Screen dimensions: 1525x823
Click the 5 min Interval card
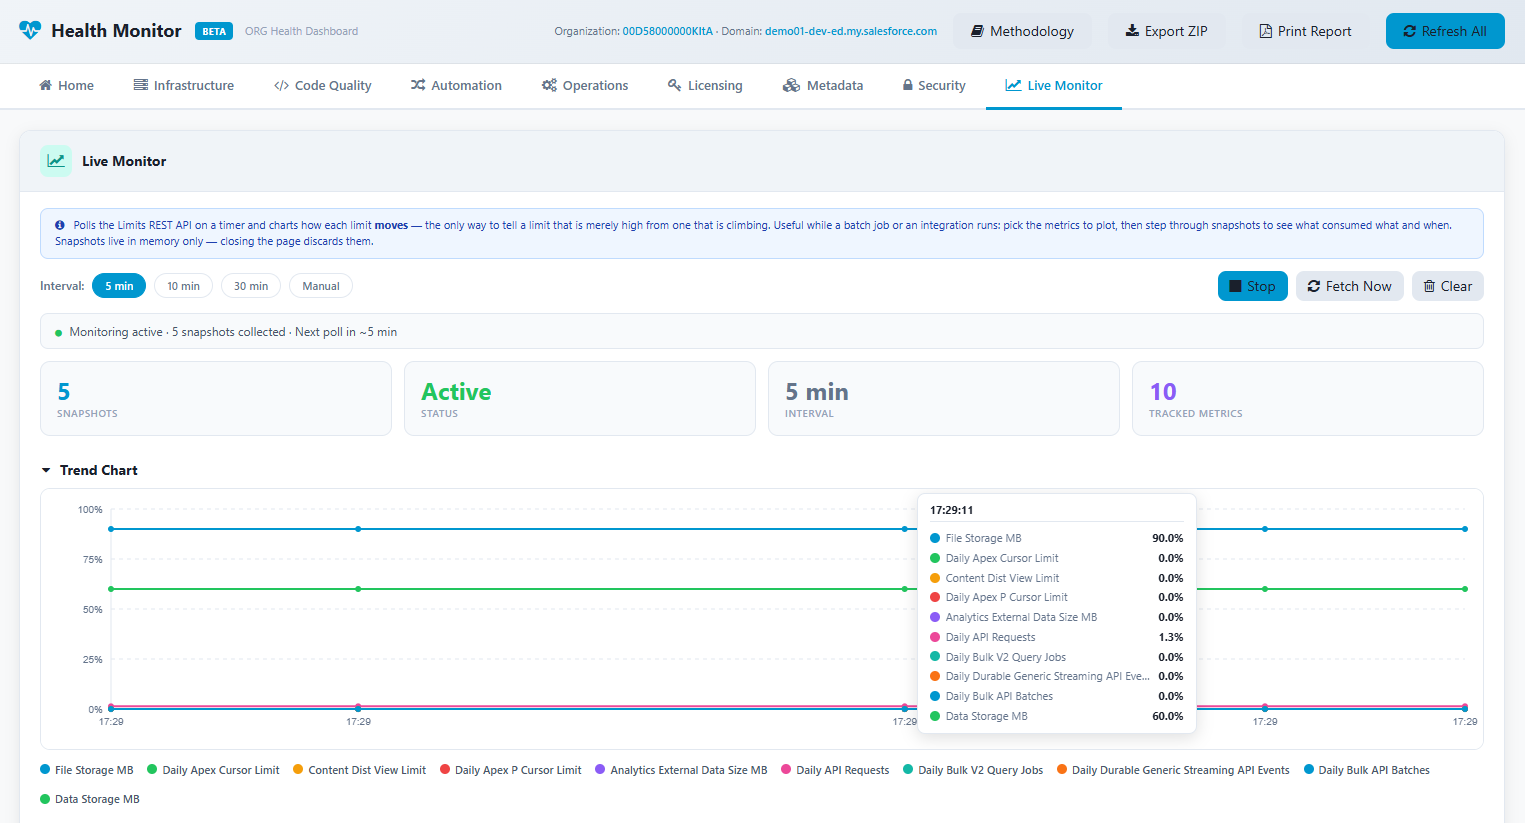pos(944,398)
